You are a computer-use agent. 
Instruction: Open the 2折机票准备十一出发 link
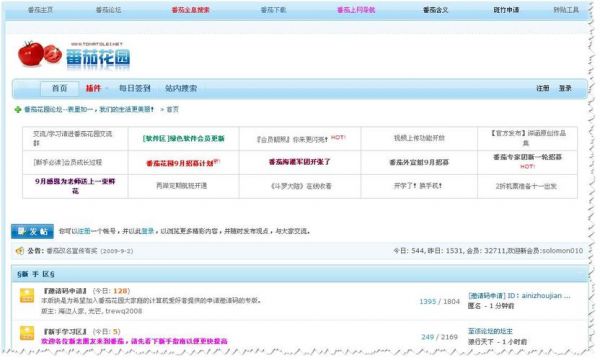(526, 186)
